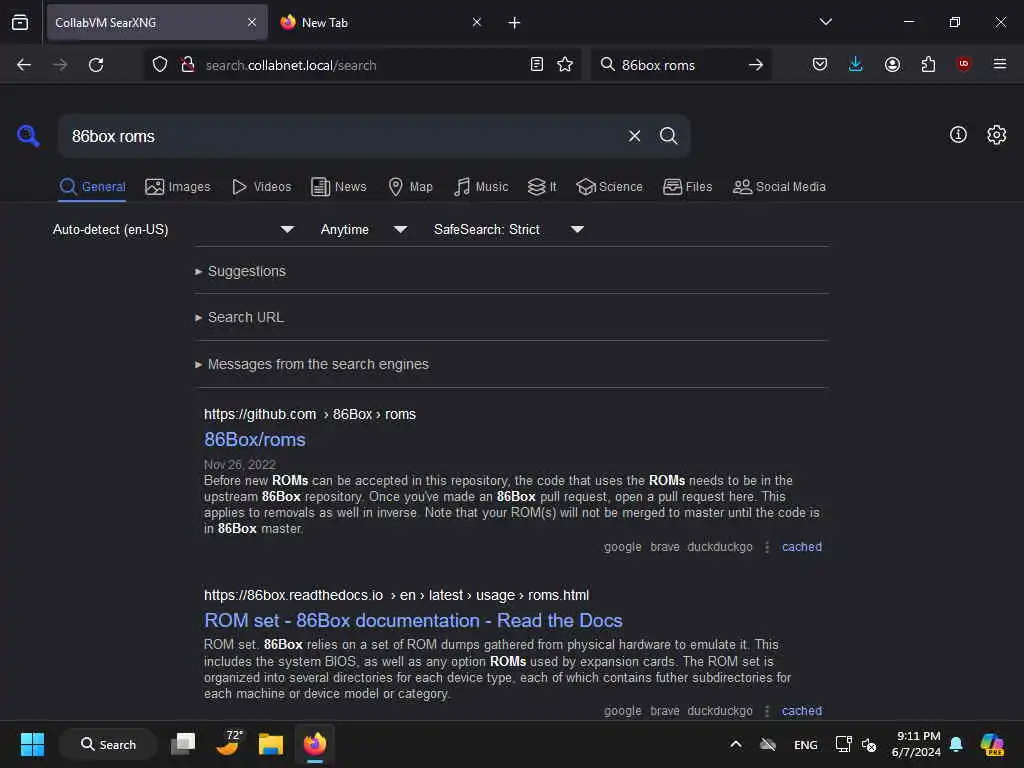1024x768 pixels.
Task: Expand the Search URL section
Action: coord(240,317)
